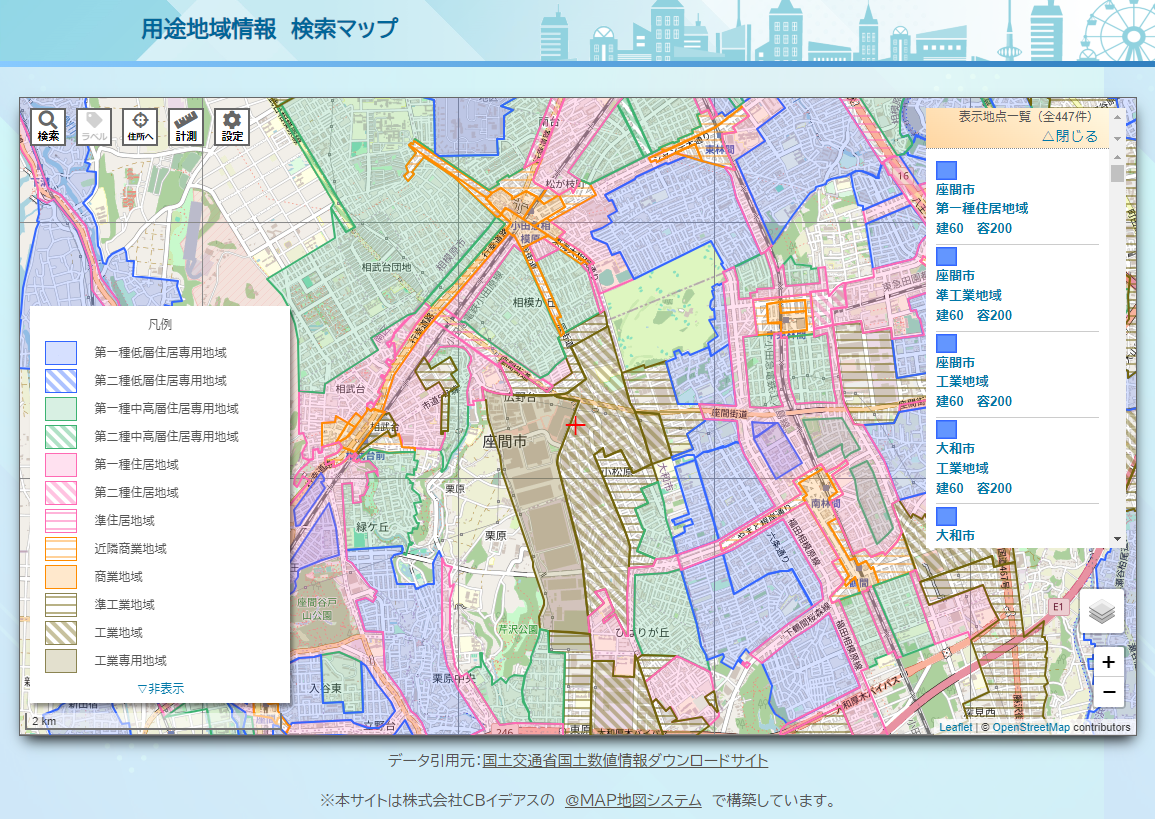Click the OpenStreetMap attribution link

(x=1030, y=727)
